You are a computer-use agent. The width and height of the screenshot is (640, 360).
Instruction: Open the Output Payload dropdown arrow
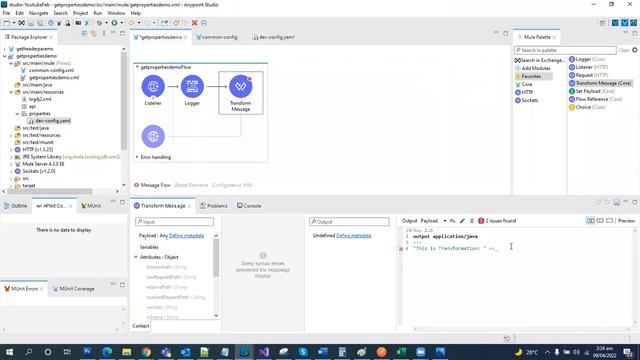tap(445, 221)
